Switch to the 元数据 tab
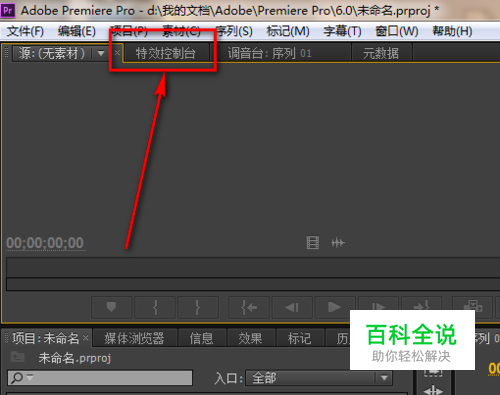Image resolution: width=500 pixels, height=395 pixels. click(x=381, y=53)
